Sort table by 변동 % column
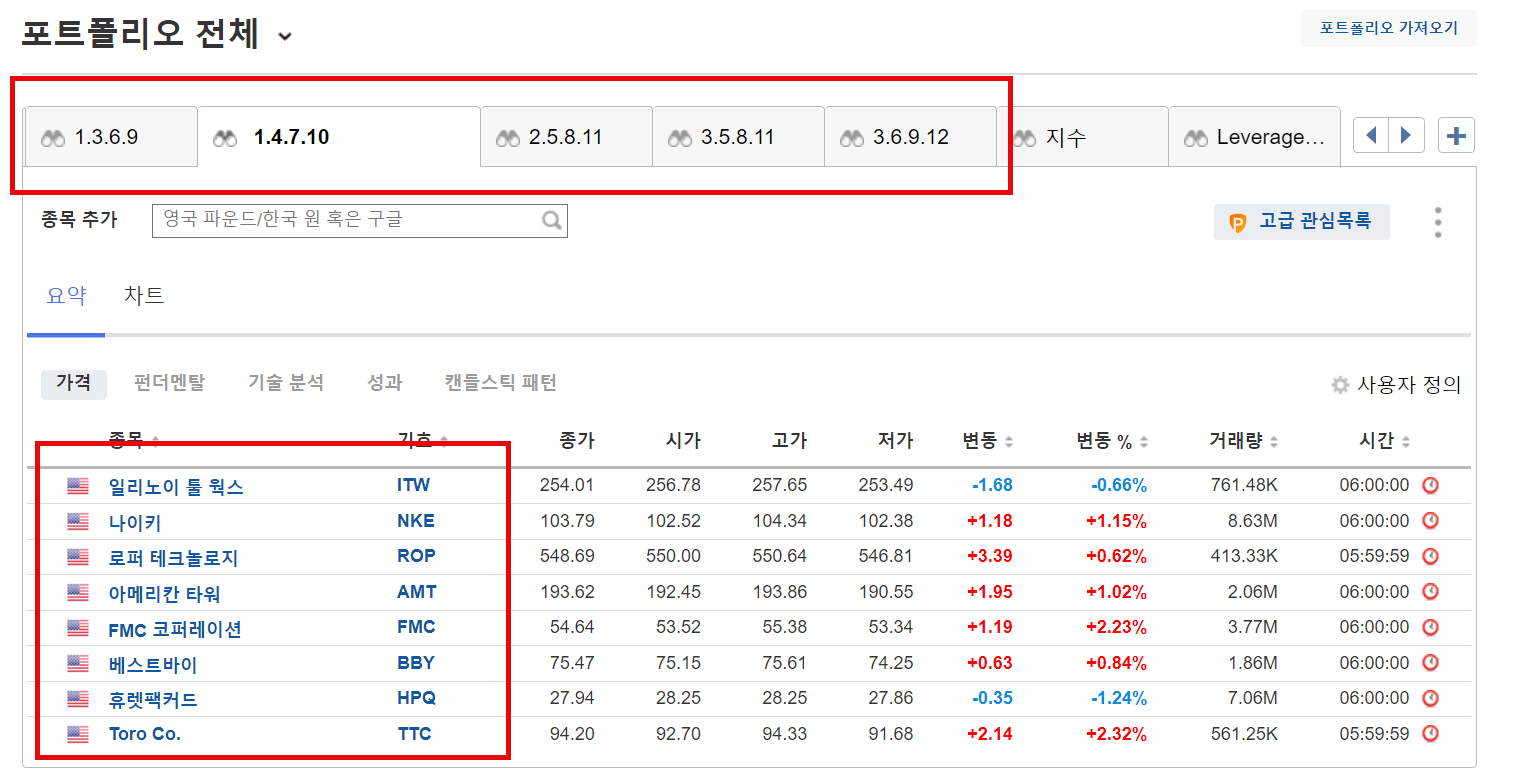The image size is (1513, 778). tap(1112, 441)
